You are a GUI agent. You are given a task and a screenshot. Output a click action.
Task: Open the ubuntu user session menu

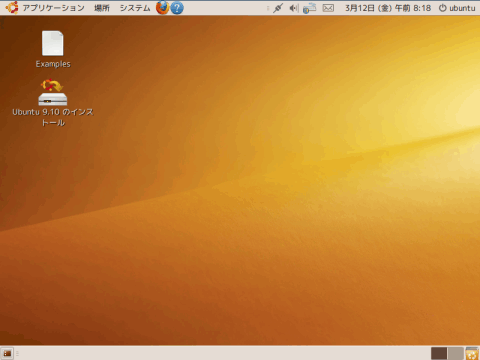(457, 8)
